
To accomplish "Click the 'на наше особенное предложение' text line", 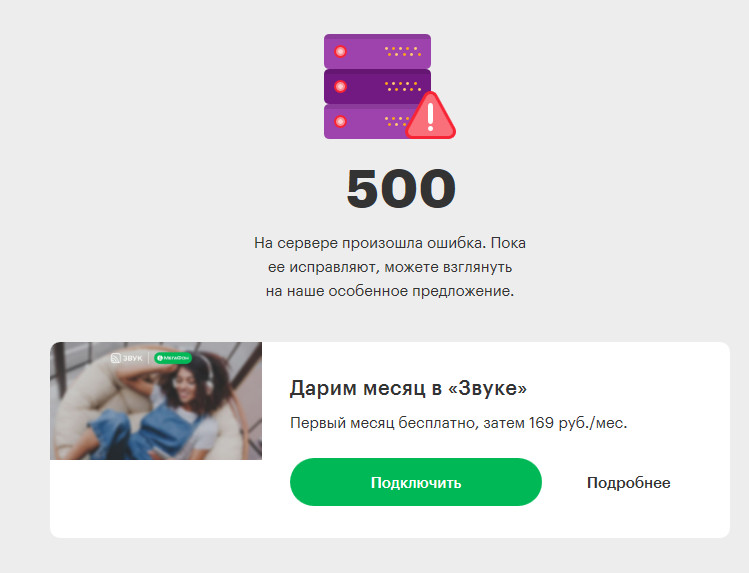I will coord(390,291).
